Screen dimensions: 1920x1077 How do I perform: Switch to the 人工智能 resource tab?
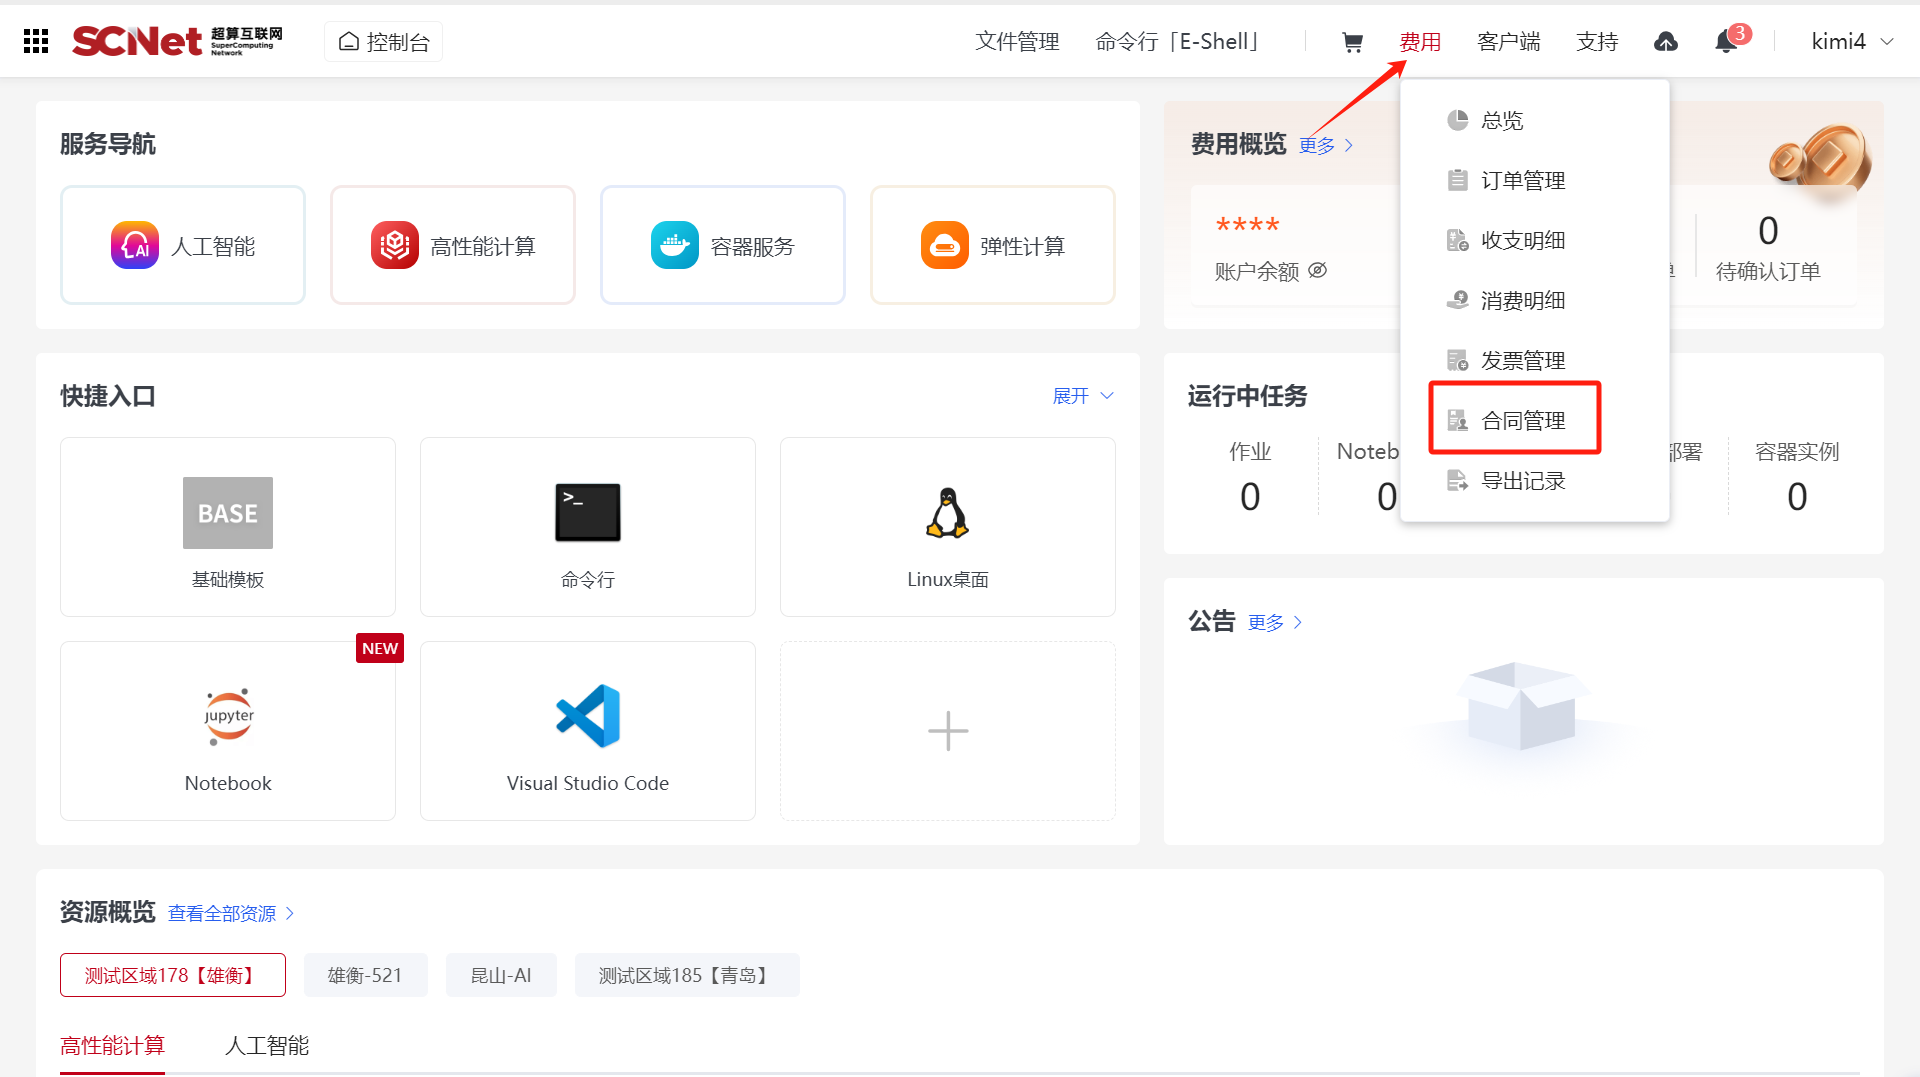(267, 1046)
